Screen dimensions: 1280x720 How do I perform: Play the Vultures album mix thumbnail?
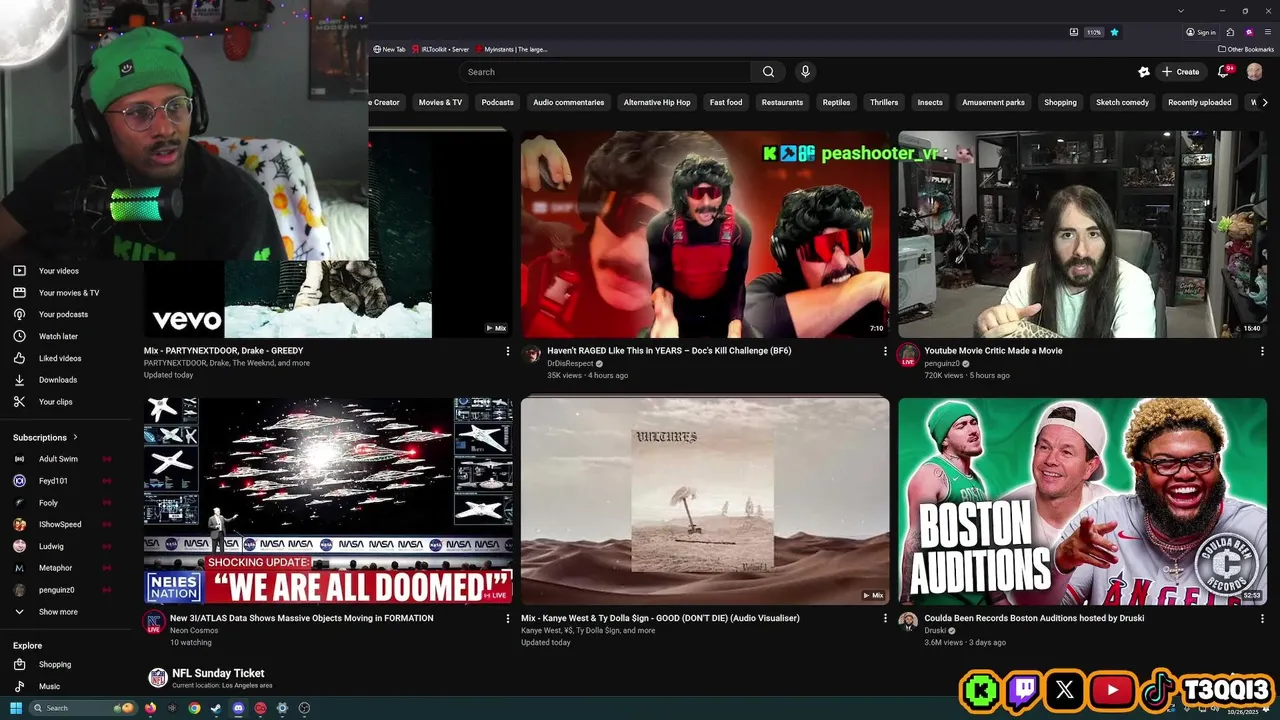[x=705, y=501]
